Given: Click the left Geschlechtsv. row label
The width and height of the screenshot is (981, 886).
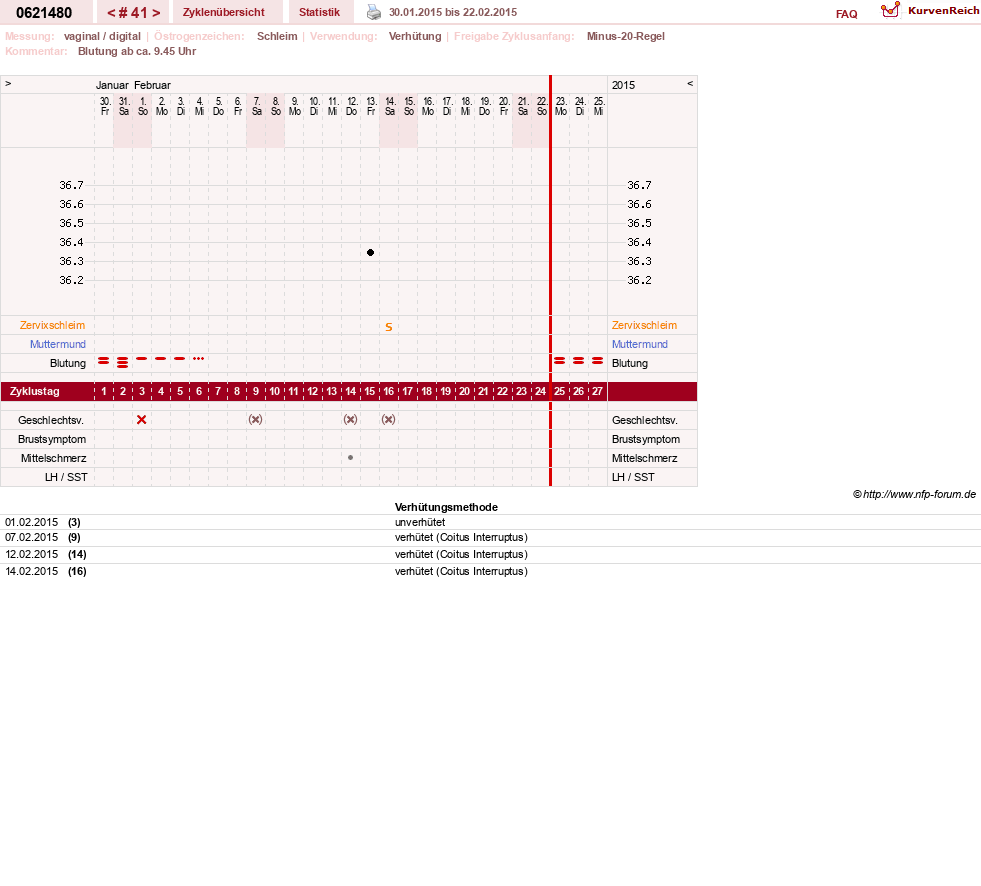Looking at the screenshot, I should coord(51,420).
